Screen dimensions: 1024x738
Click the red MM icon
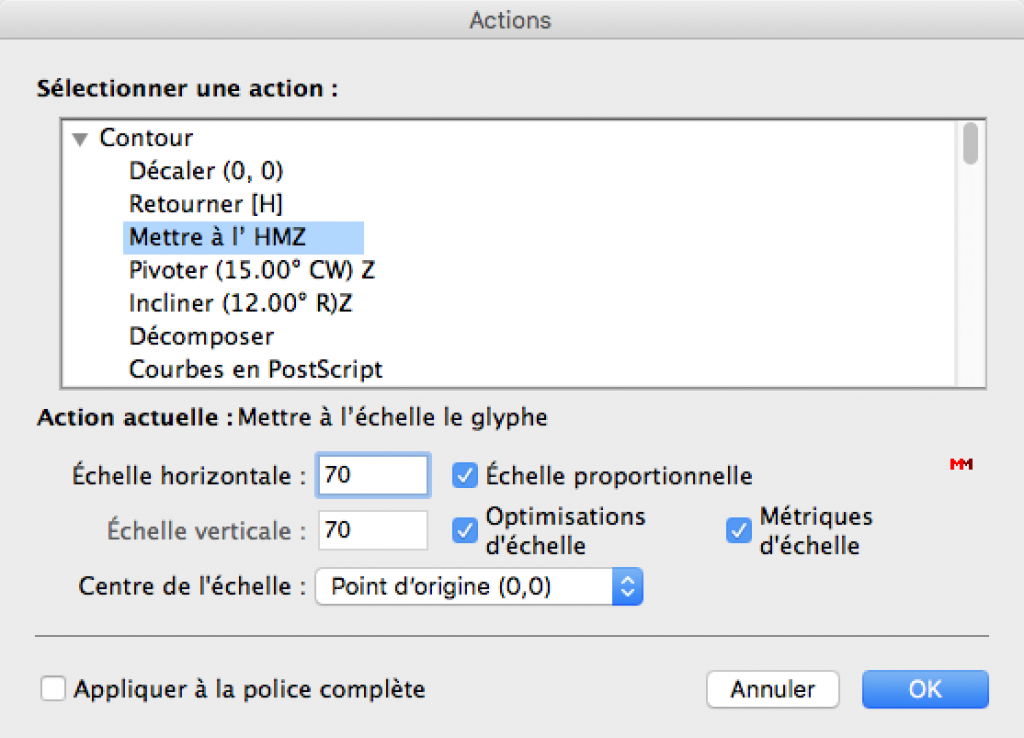coord(961,465)
